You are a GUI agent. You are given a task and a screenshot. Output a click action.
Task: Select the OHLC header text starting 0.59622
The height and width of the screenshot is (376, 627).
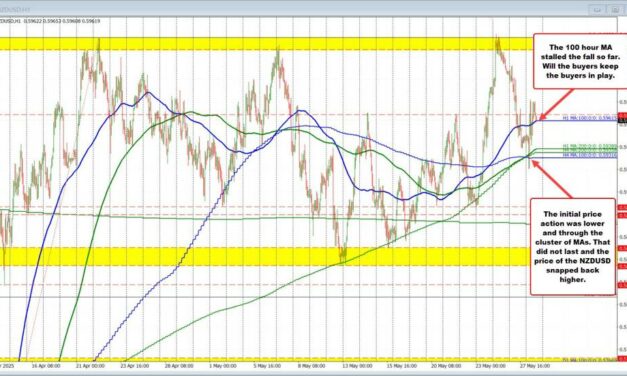(x=62, y=21)
